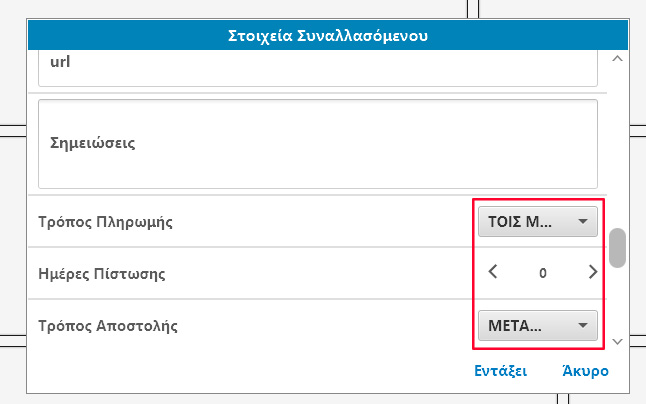The height and width of the screenshot is (404, 646).
Task: Select the Τρόπος Πληρωμής row label
Action: 105,222
